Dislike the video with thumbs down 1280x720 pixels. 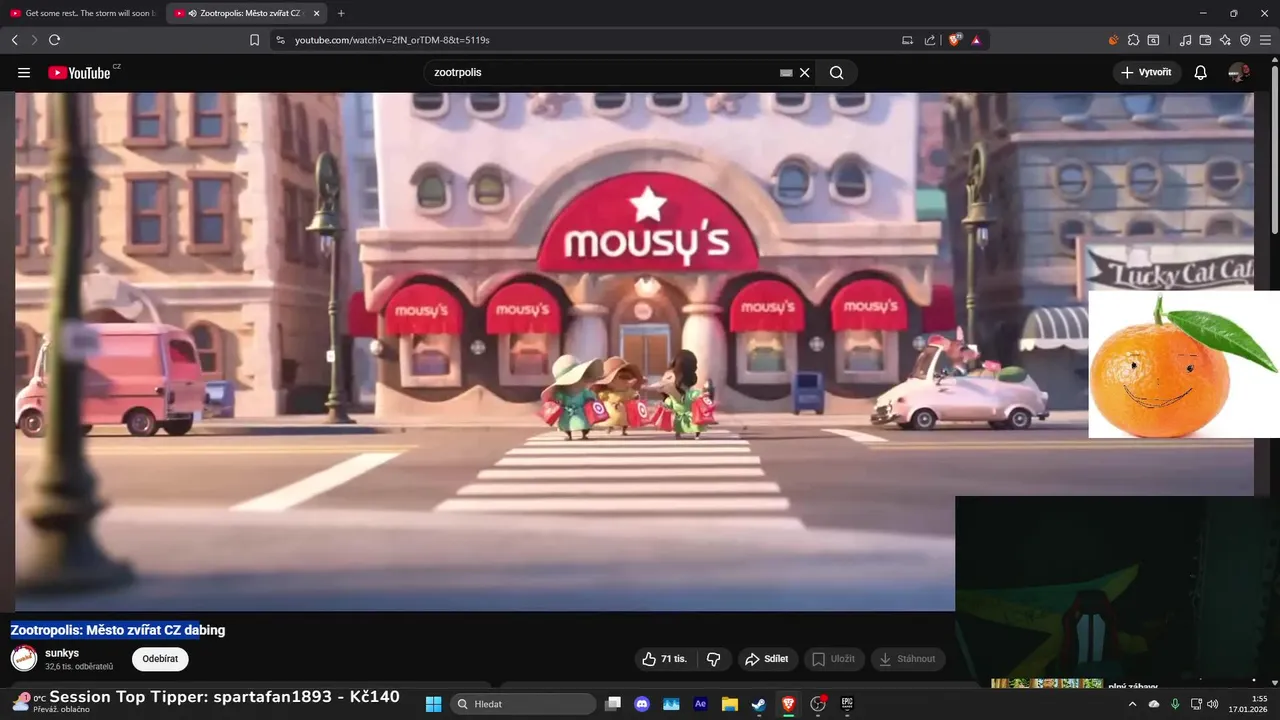(x=713, y=659)
